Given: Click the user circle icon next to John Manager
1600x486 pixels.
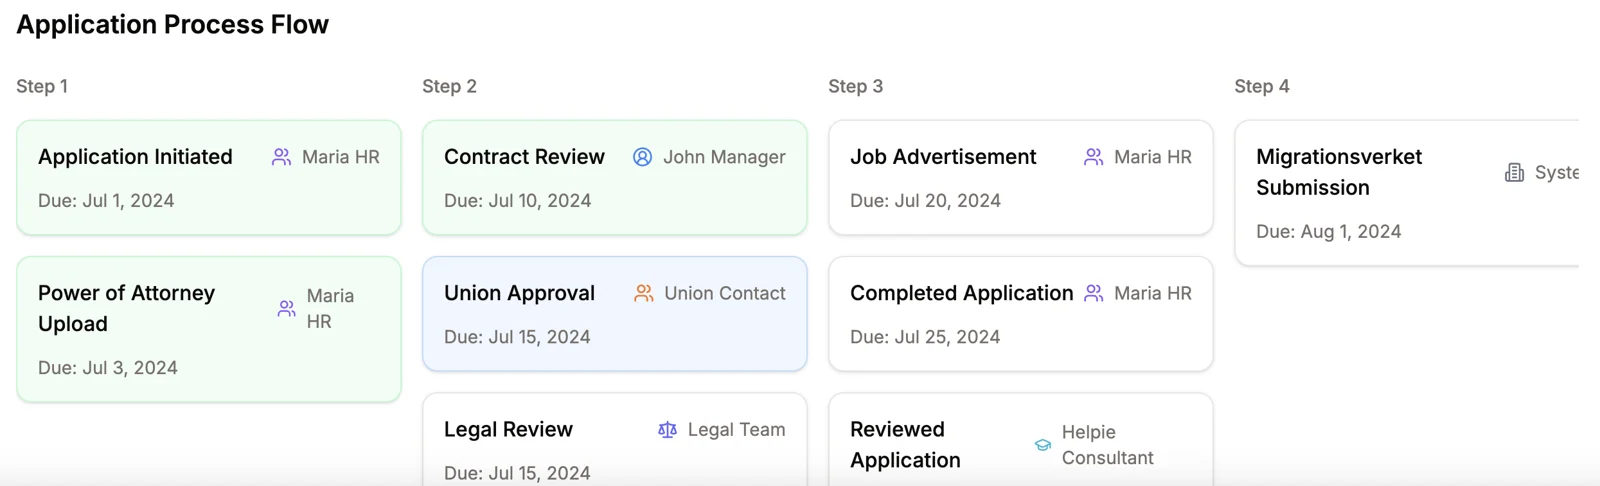Looking at the screenshot, I should coord(643,157).
